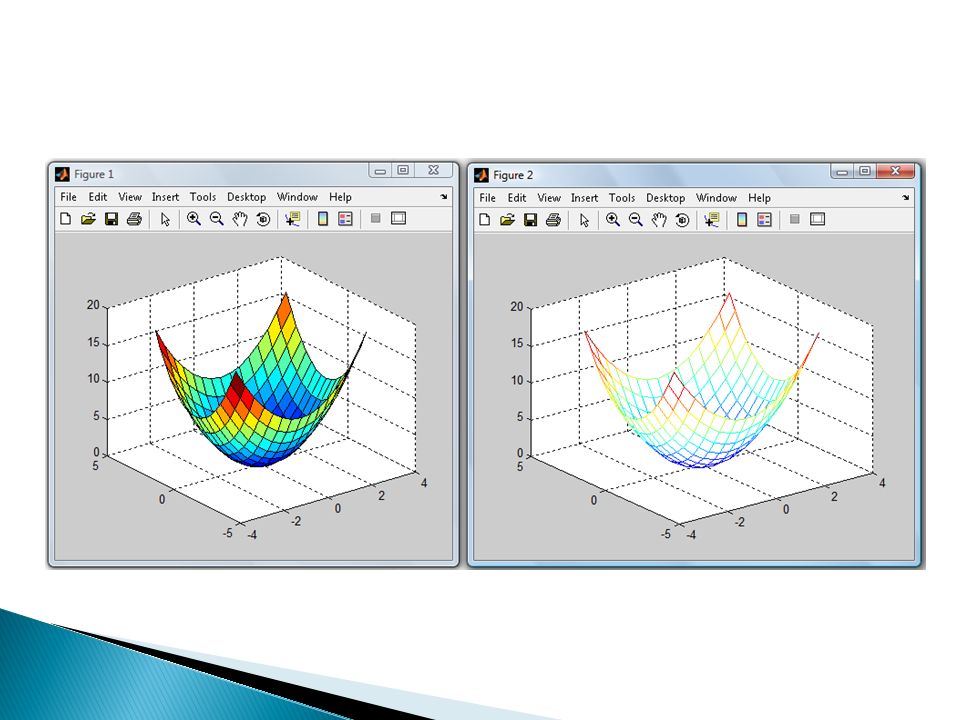Click Print Figure icon in Figure 1

134,219
